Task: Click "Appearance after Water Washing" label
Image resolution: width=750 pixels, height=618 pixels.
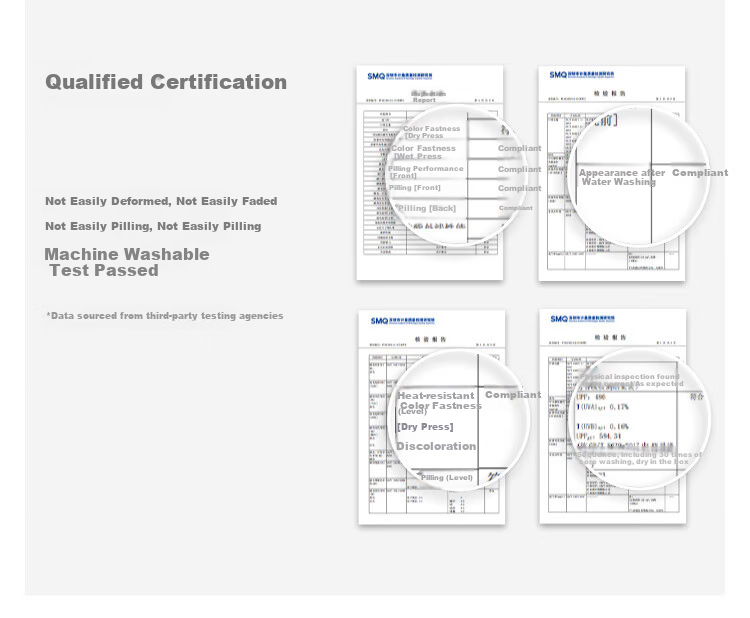Action: 622,177
